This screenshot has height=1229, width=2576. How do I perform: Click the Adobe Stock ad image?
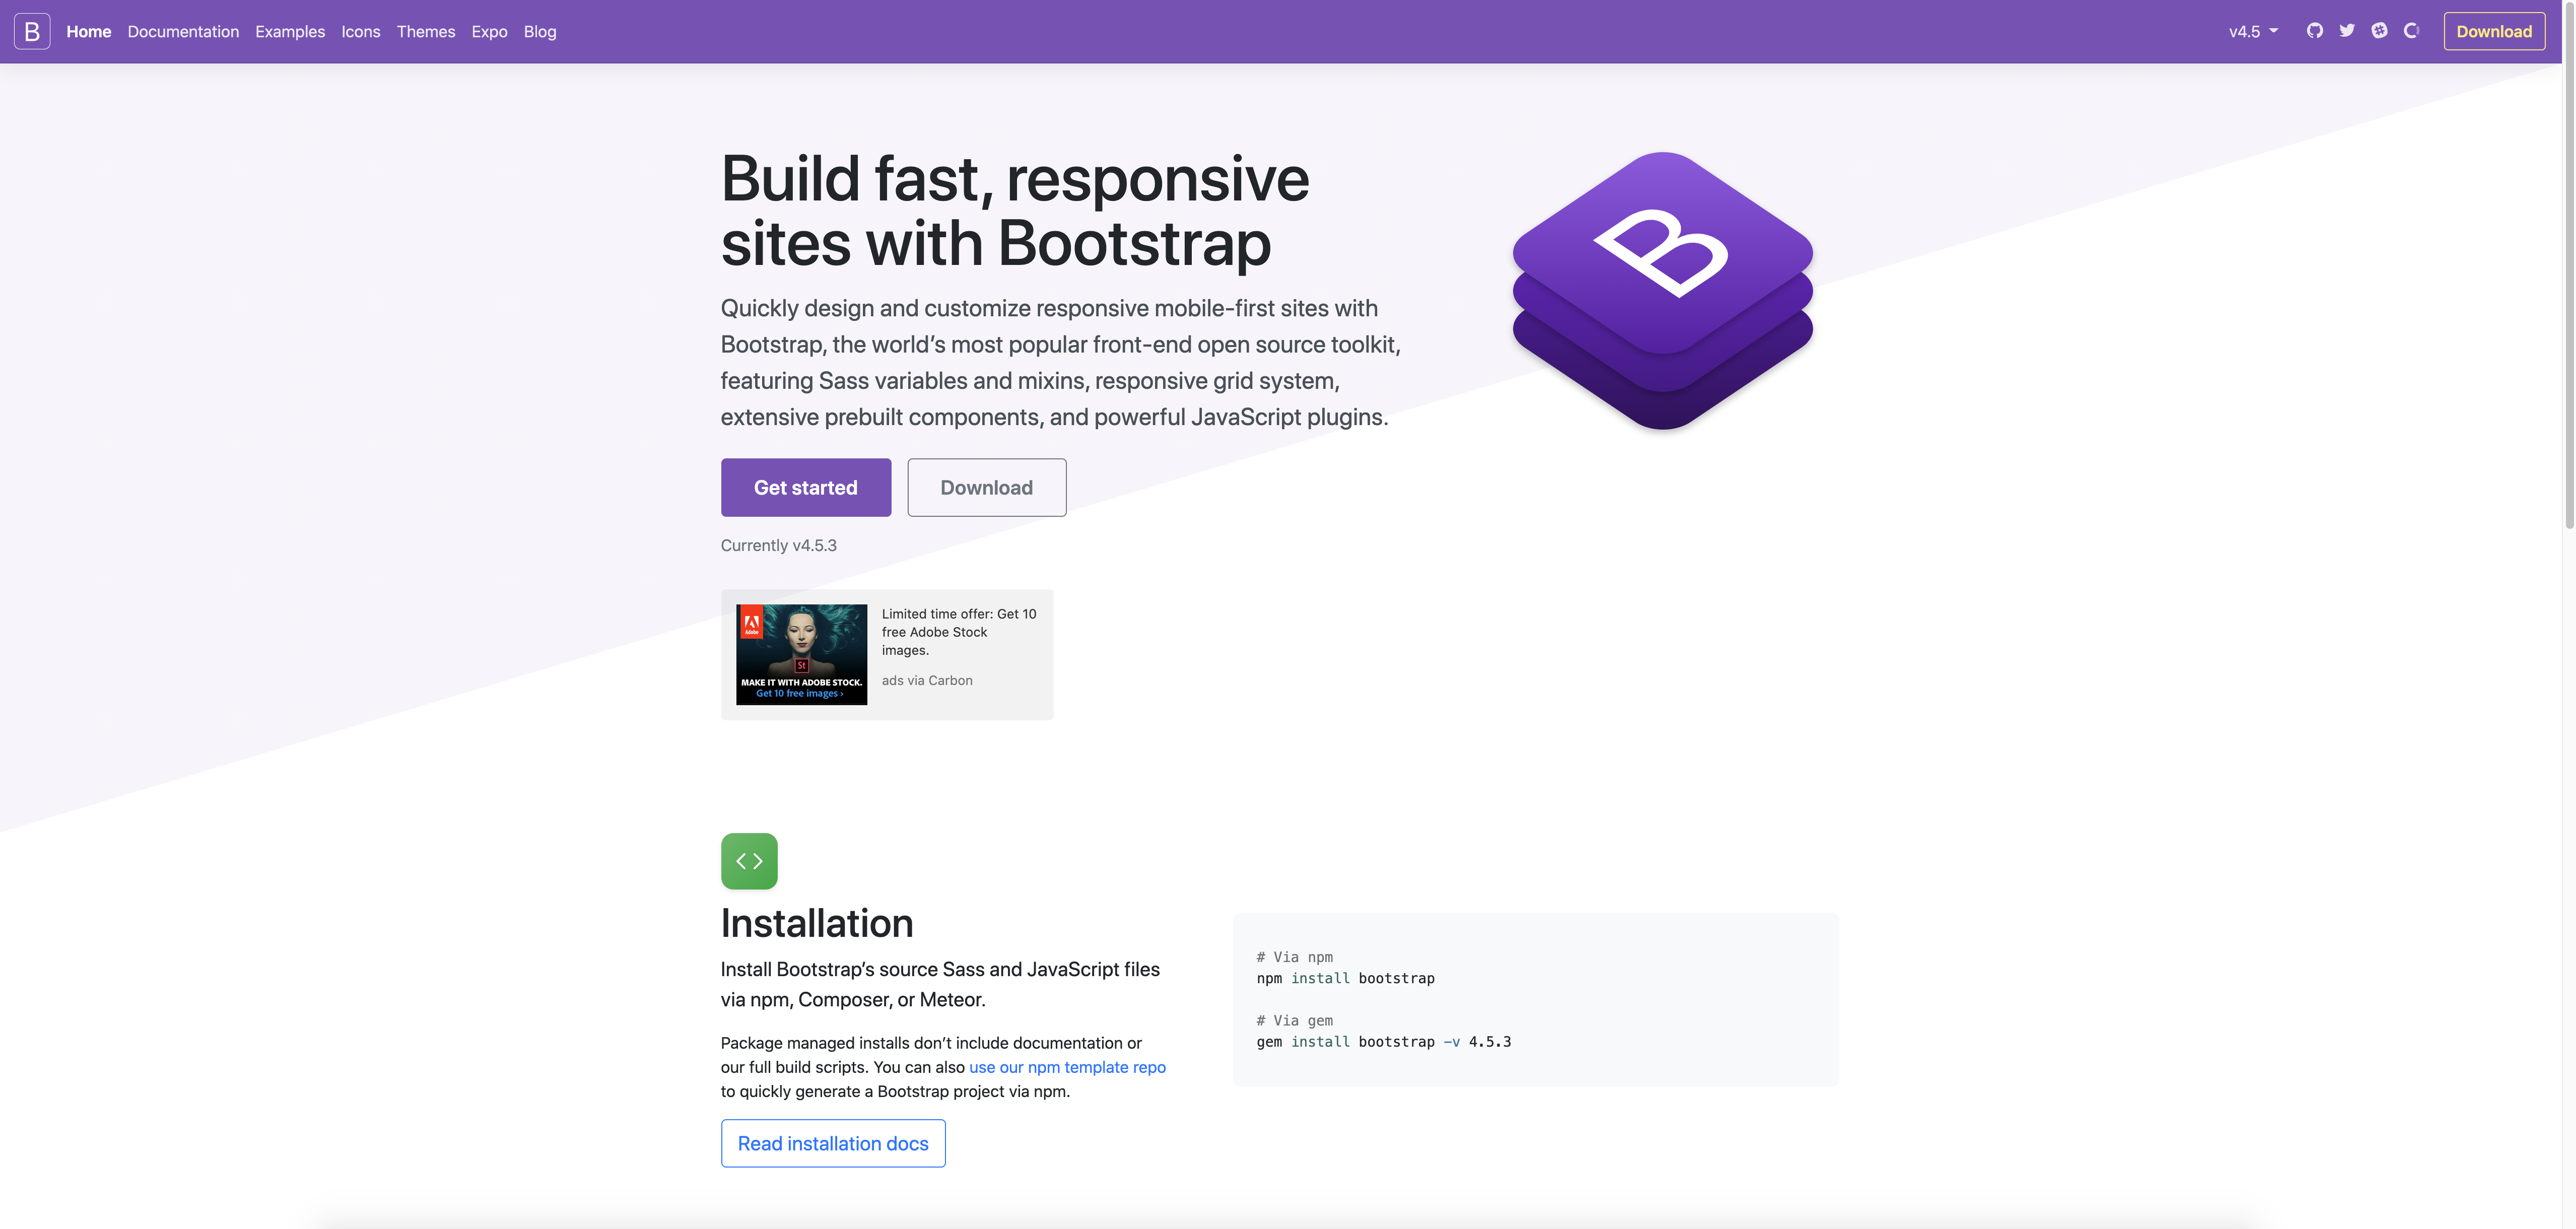(802, 654)
